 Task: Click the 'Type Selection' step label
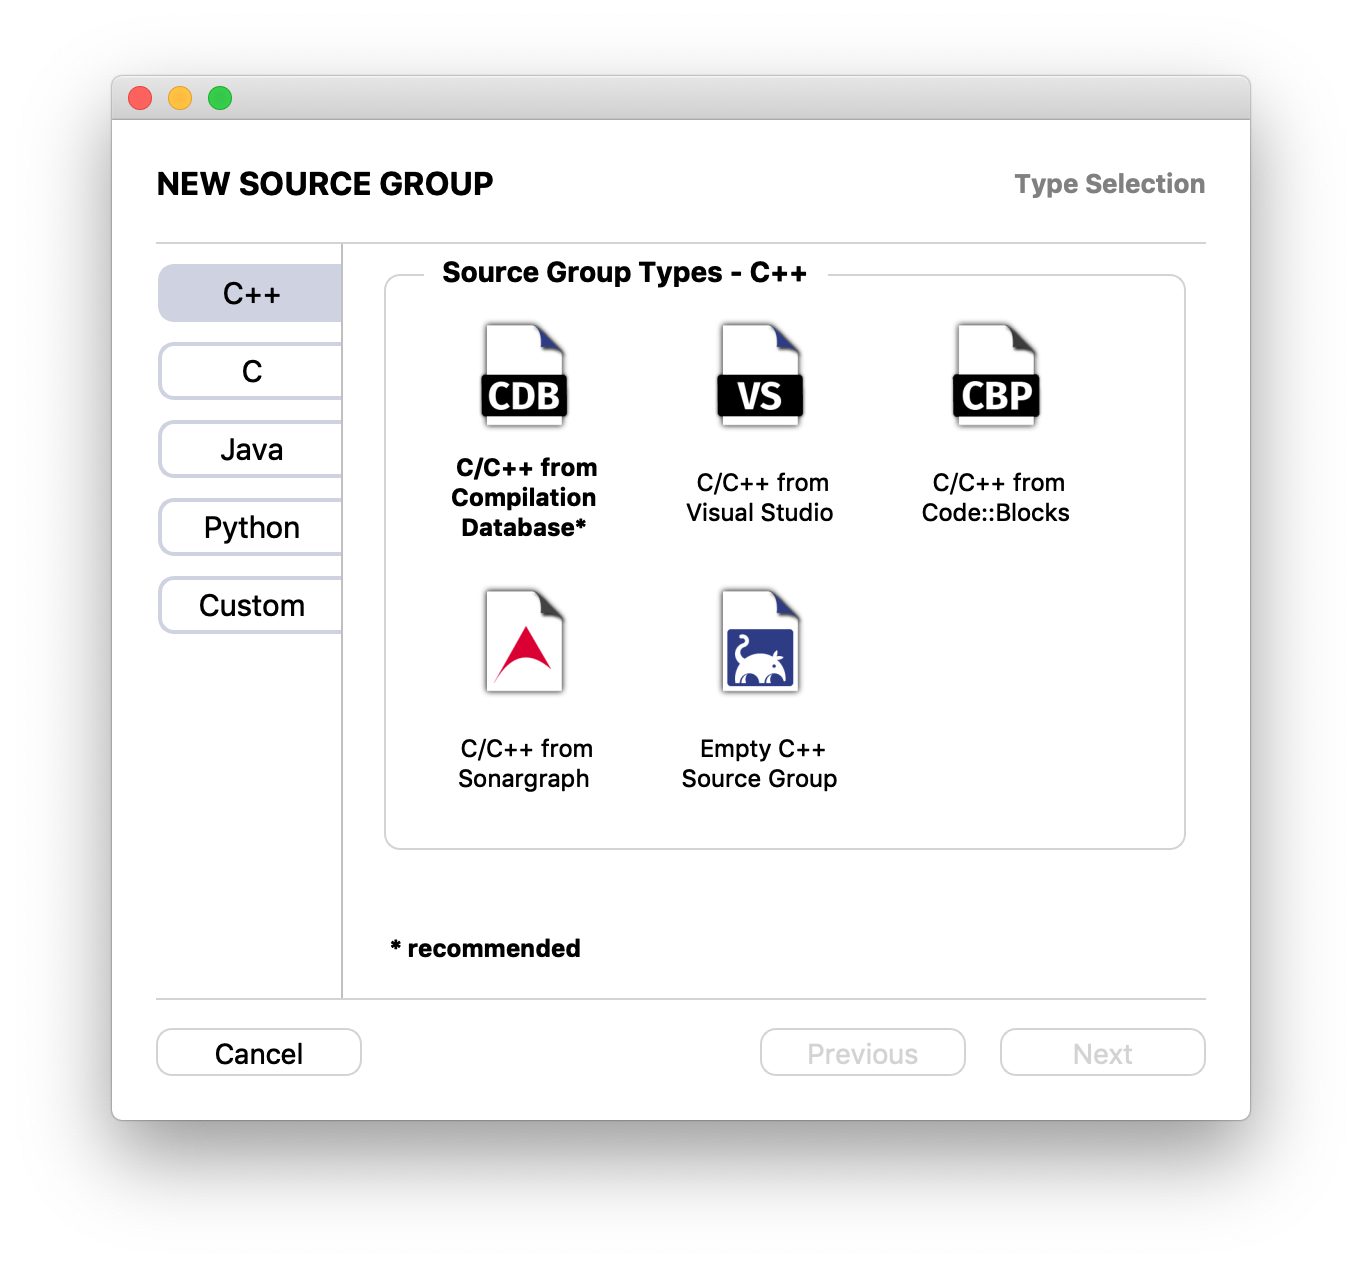[1110, 184]
